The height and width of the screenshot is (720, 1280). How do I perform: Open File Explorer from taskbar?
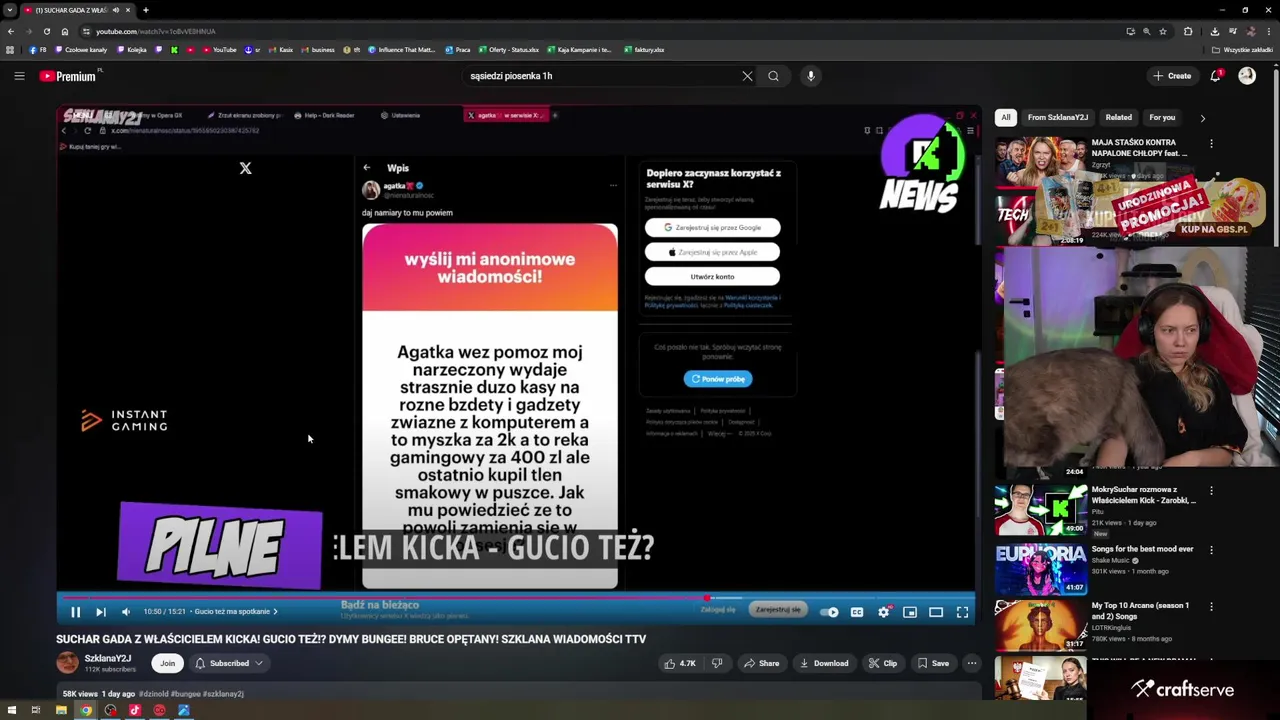(61, 710)
